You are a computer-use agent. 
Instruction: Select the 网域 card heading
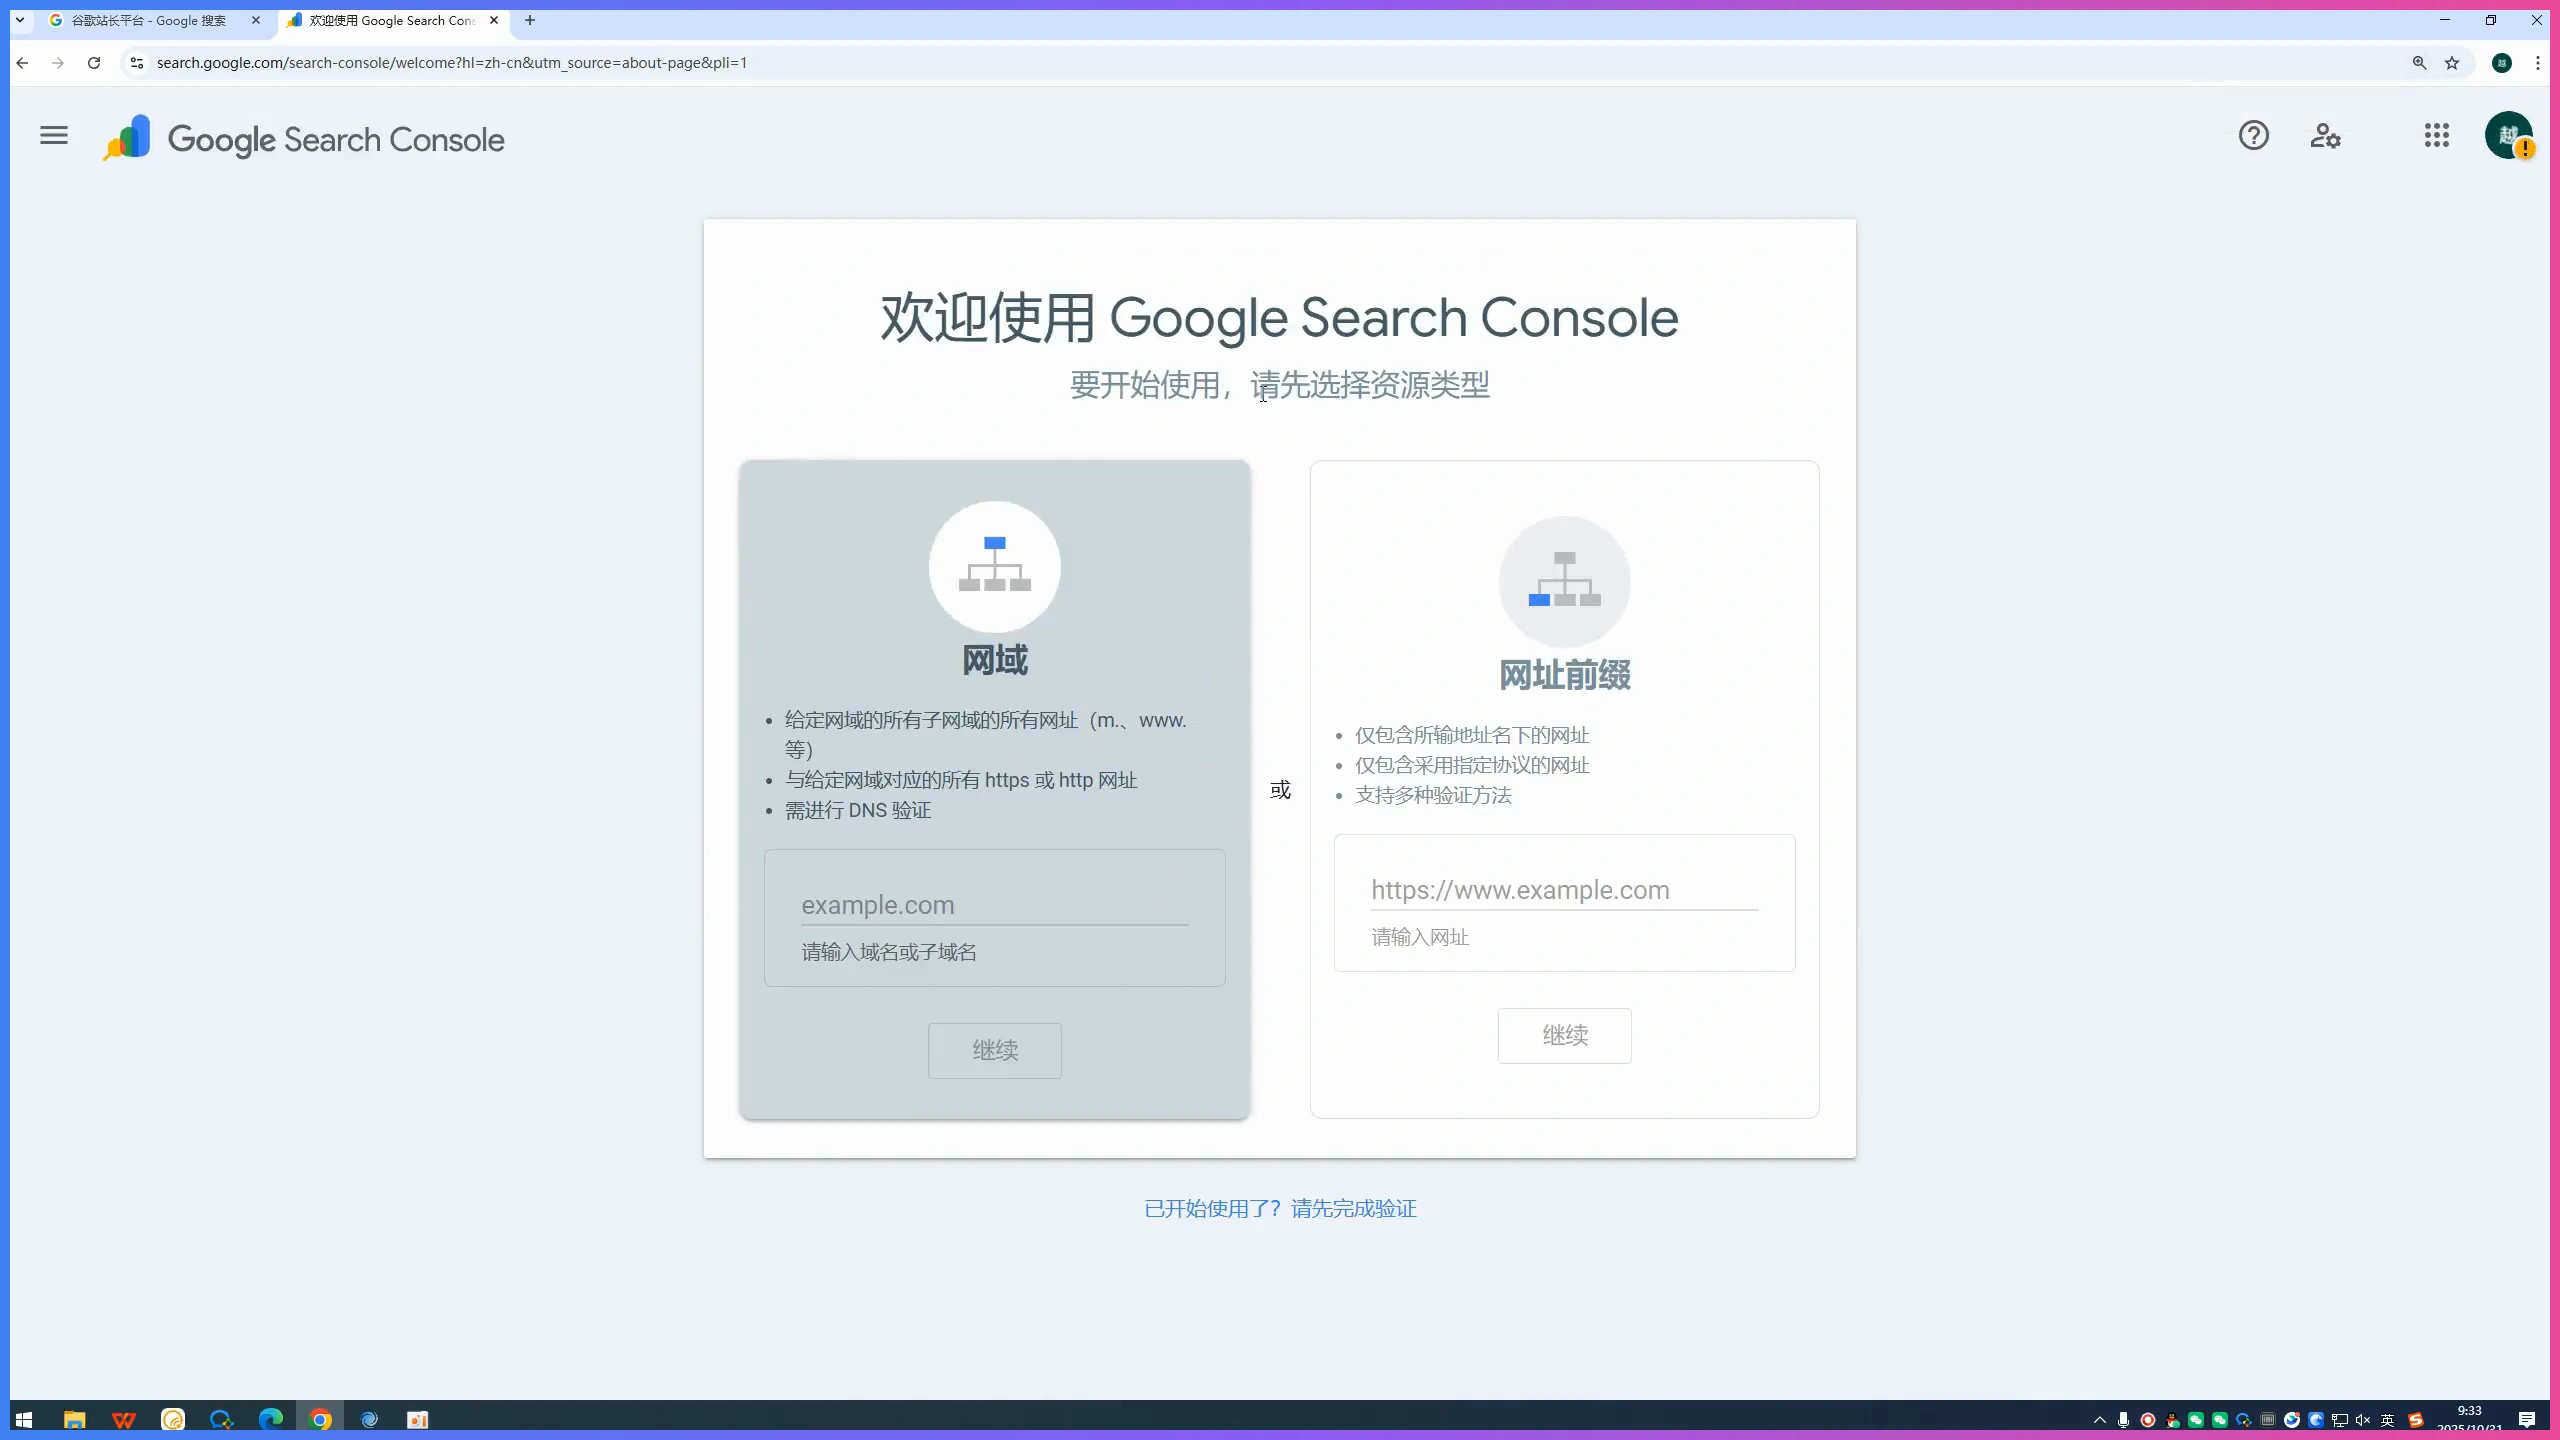pyautogui.click(x=994, y=660)
